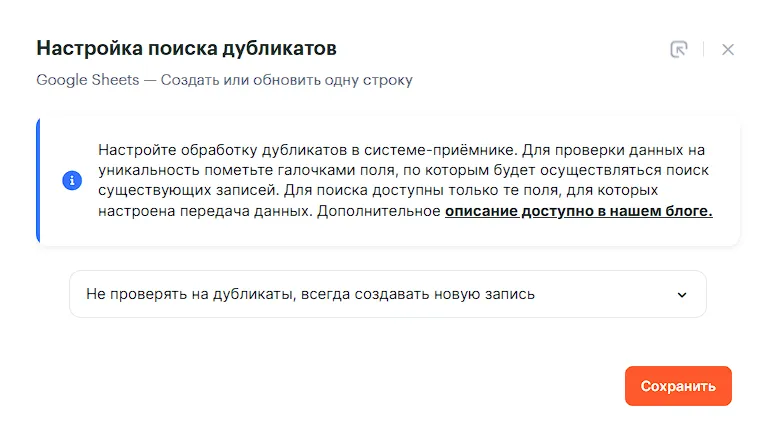Click the blue left stripe of the info banner
Screen dimensions: 770x438
38,181
